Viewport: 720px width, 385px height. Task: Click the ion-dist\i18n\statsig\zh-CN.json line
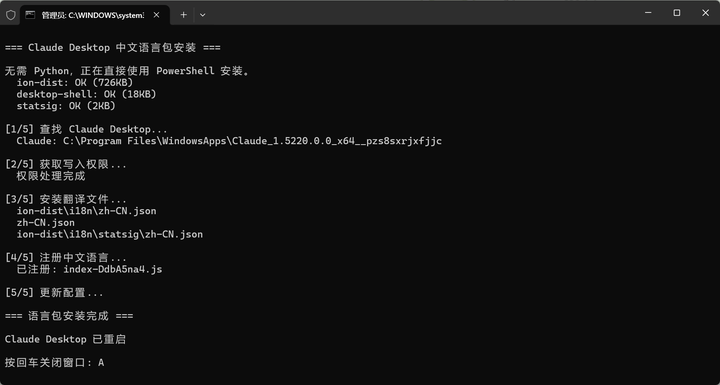(x=110, y=234)
